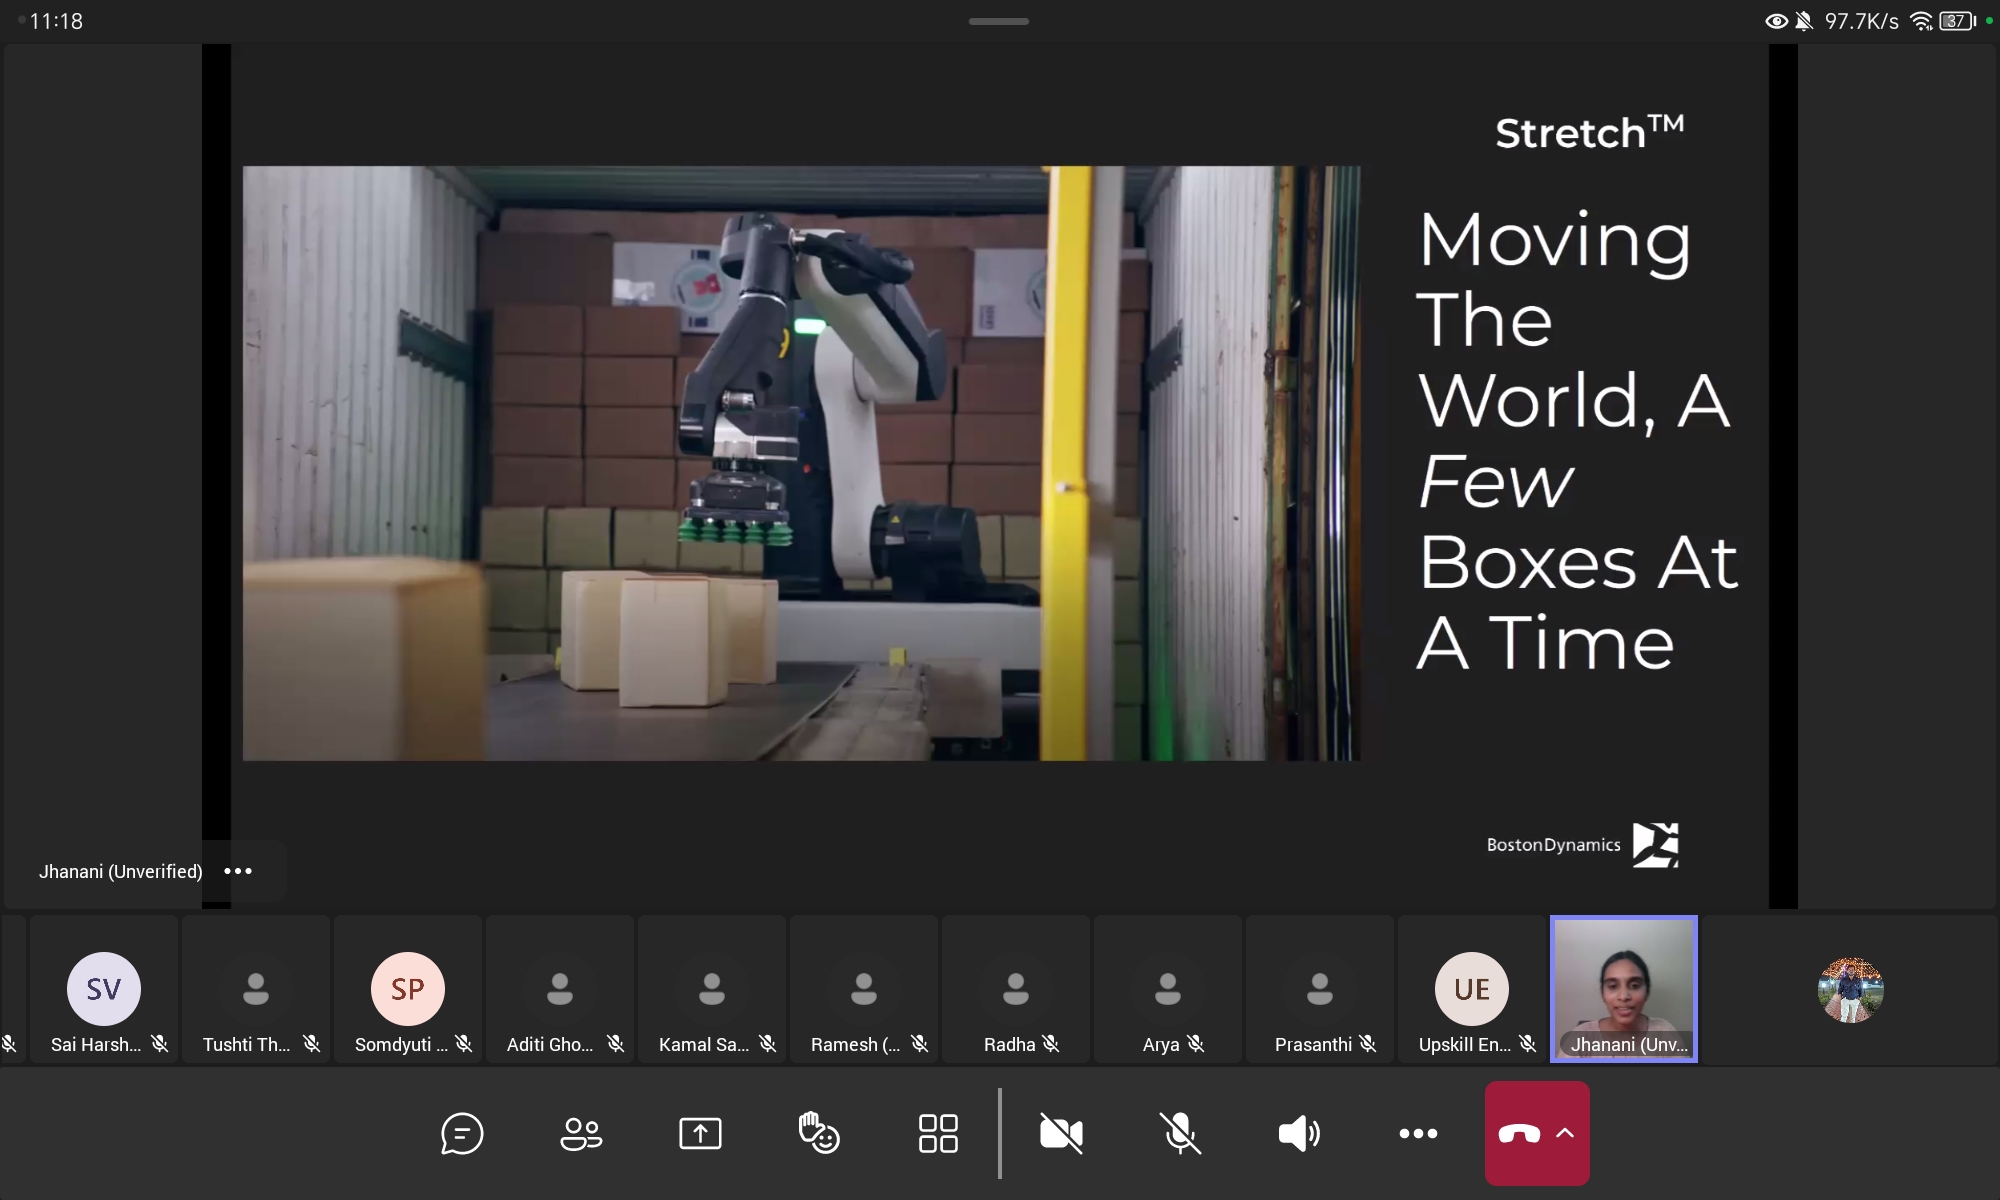Tap the Boston Dynamics logo on slide

click(x=1582, y=845)
